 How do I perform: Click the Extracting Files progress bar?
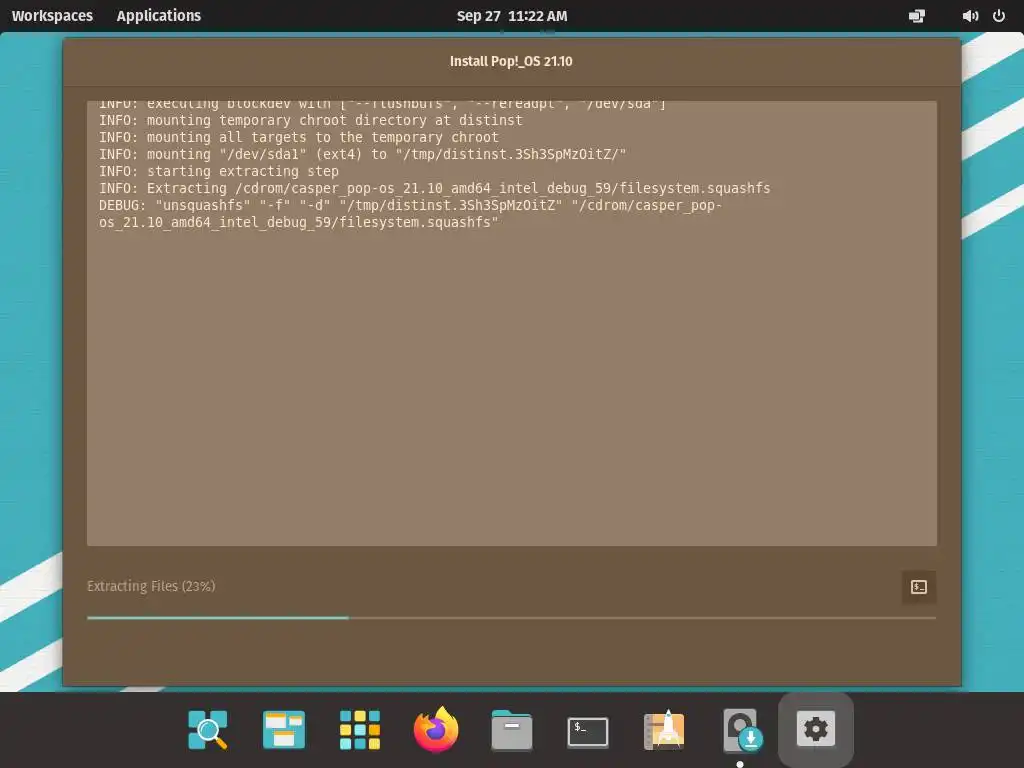pos(511,617)
